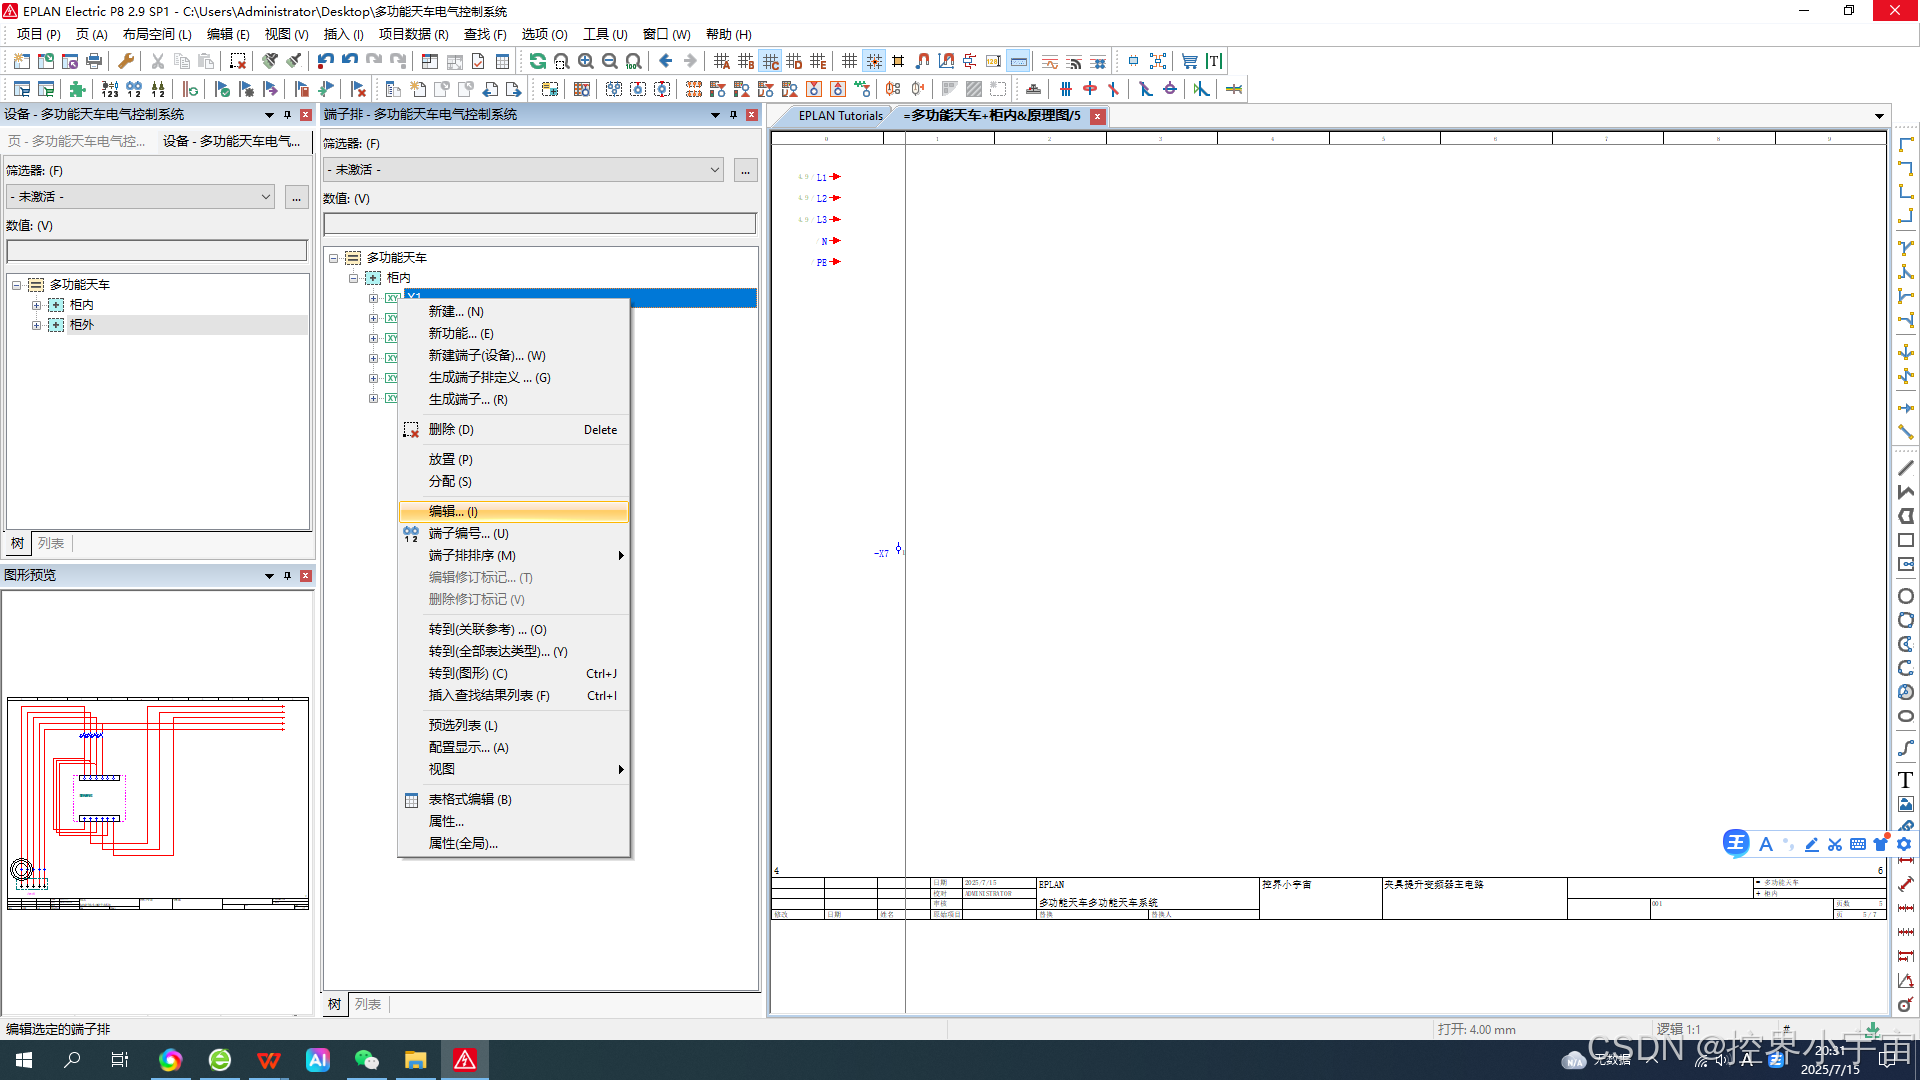Select the insert image tool
The image size is (1920, 1080).
pos(1906,804)
